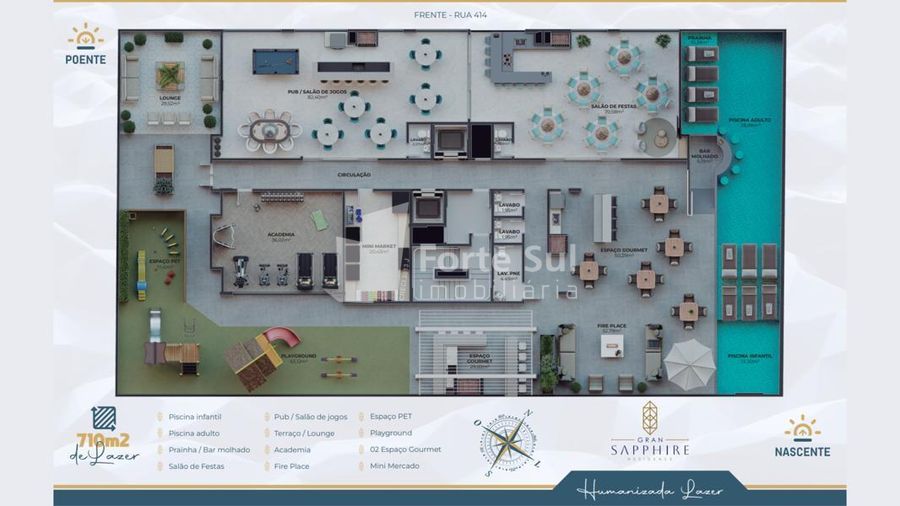Image resolution: width=900 pixels, height=506 pixels.
Task: Select Academia in the legend
Action: (x=292, y=450)
